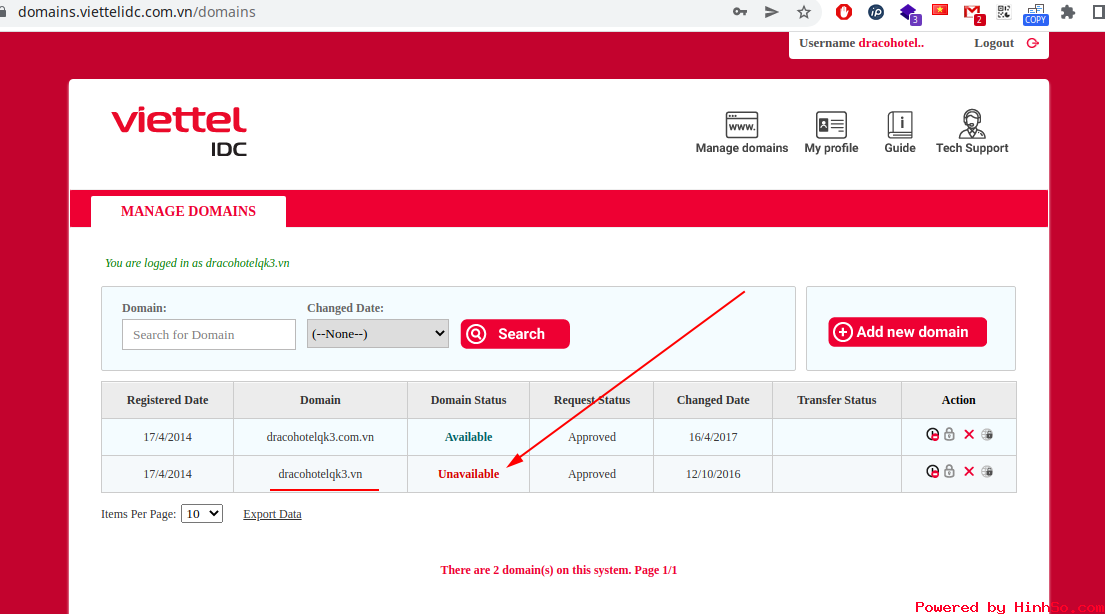Open the Tech Support menu label

[x=972, y=148]
